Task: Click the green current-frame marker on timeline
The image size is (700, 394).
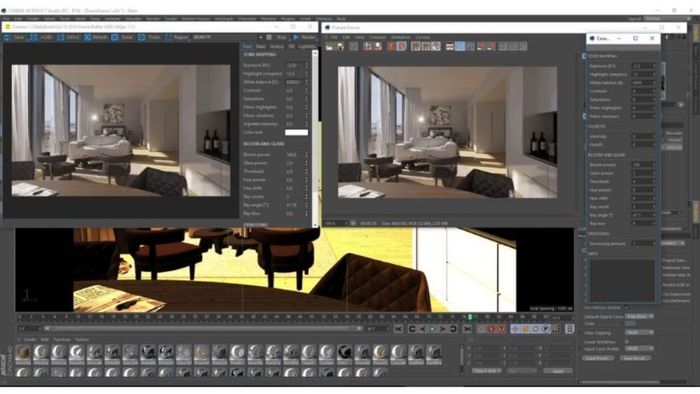Action: click(470, 317)
